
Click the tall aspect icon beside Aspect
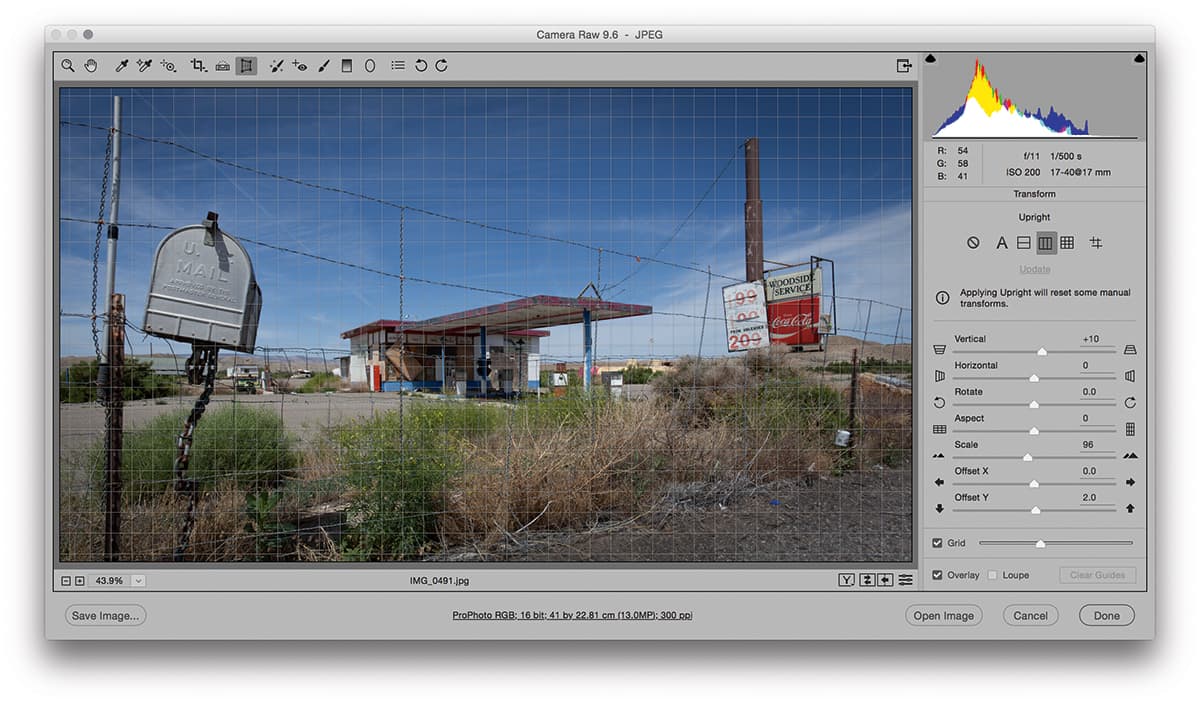1130,429
